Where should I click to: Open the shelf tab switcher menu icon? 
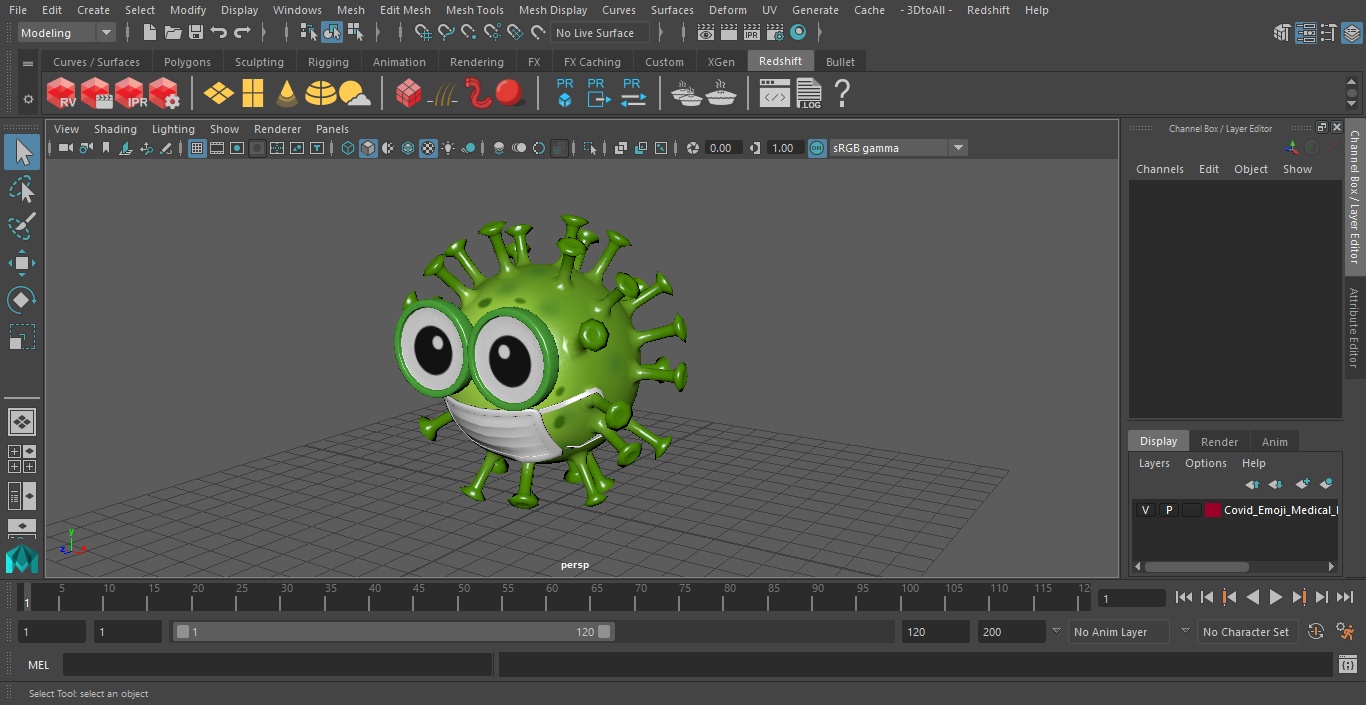[28, 62]
